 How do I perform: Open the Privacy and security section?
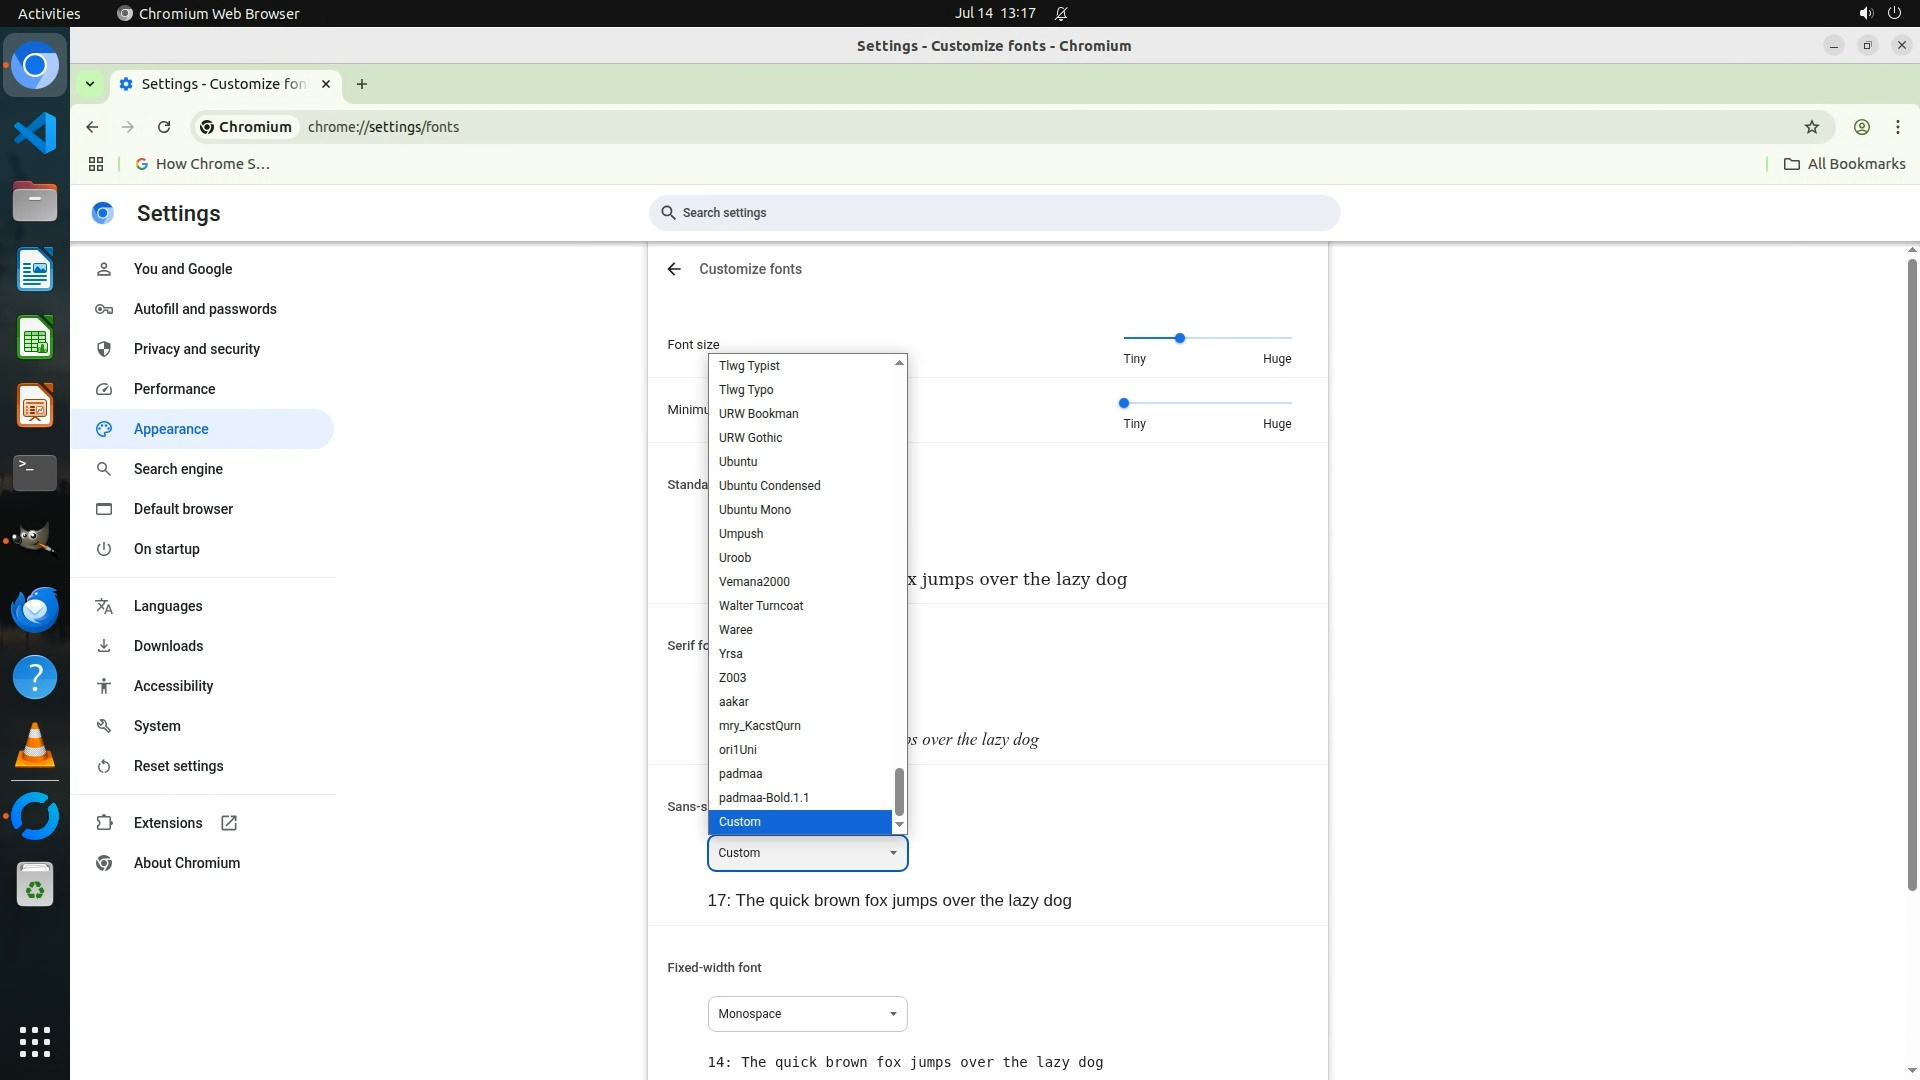tap(197, 349)
